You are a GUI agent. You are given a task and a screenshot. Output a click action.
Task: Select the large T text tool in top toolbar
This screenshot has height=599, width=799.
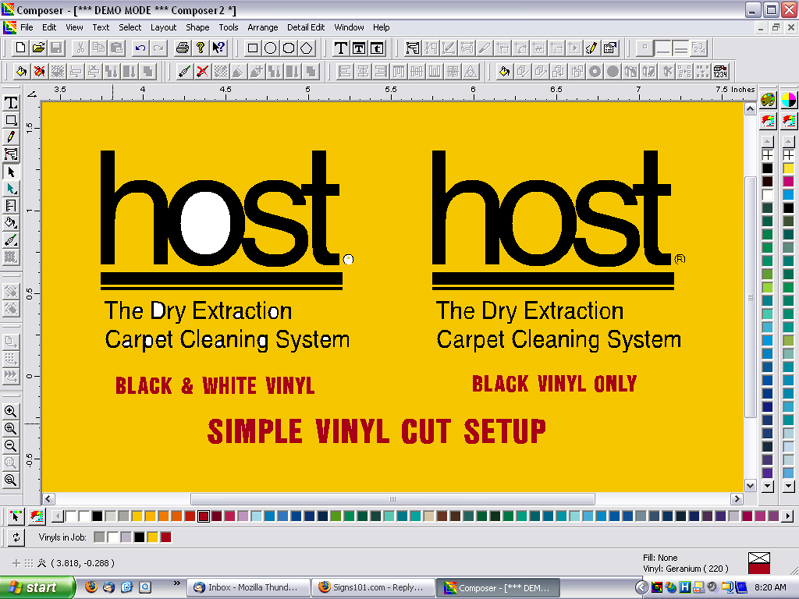(x=340, y=48)
